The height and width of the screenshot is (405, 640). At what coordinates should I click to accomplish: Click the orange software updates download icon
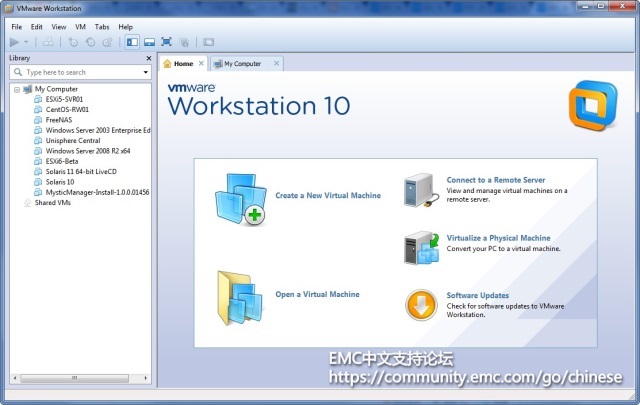421,305
